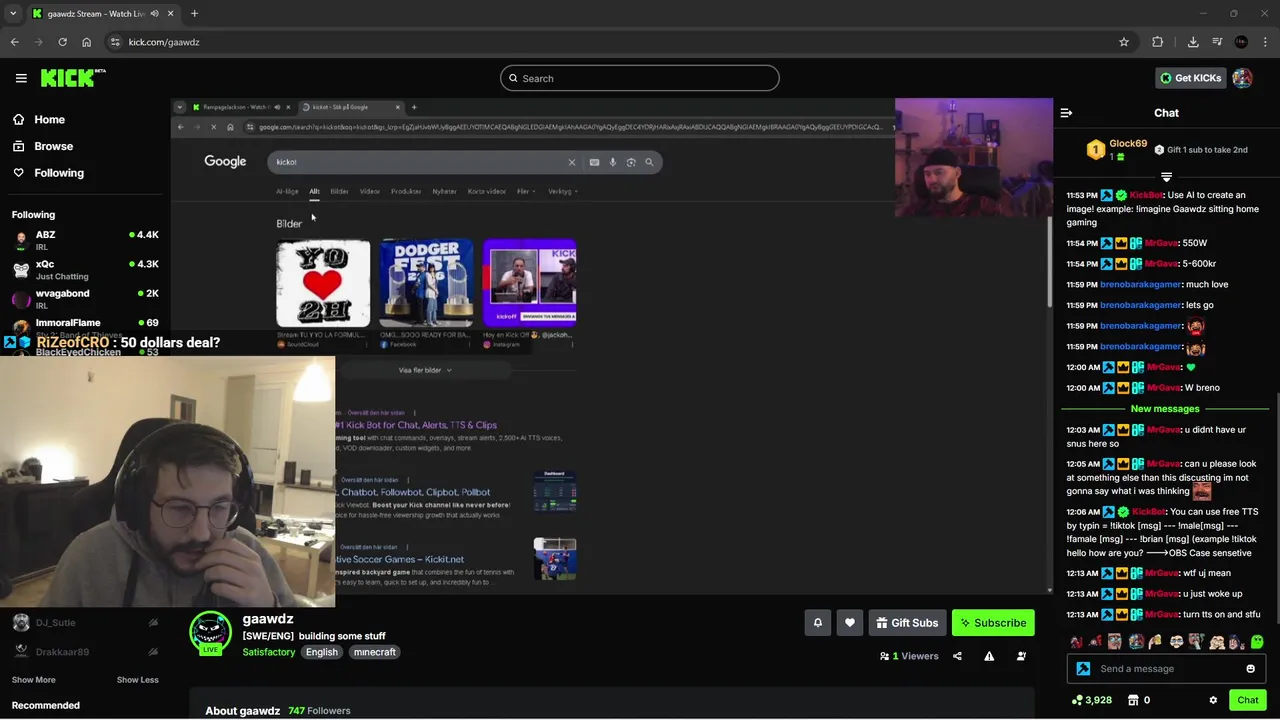The width and height of the screenshot is (1280, 720).
Task: Click the Satisfactory category link
Action: (268, 652)
